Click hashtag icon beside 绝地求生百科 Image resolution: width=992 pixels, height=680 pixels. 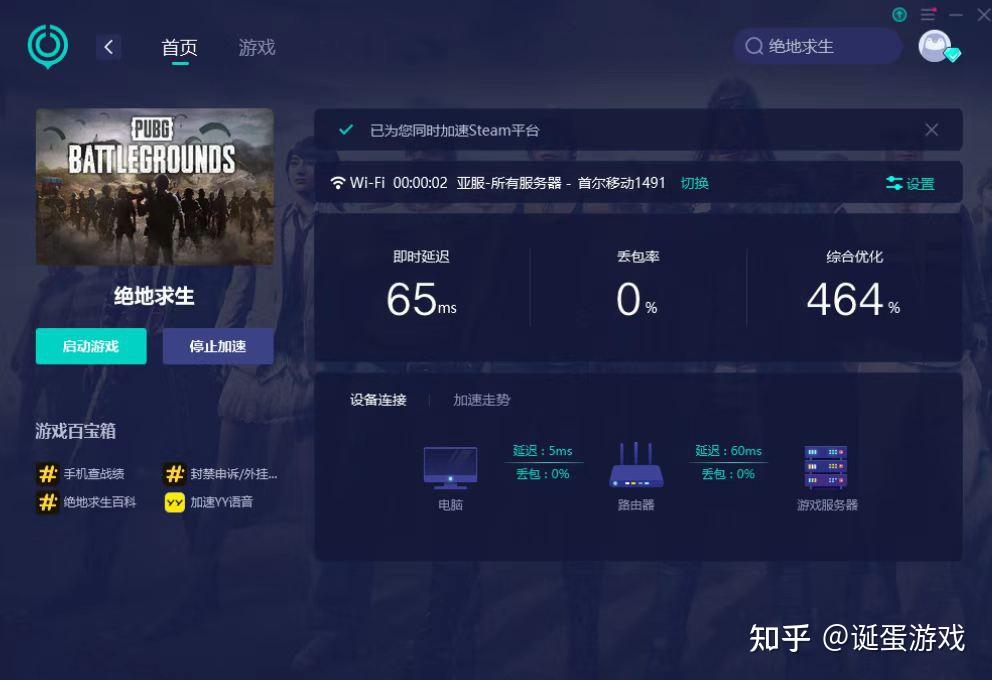tap(47, 502)
